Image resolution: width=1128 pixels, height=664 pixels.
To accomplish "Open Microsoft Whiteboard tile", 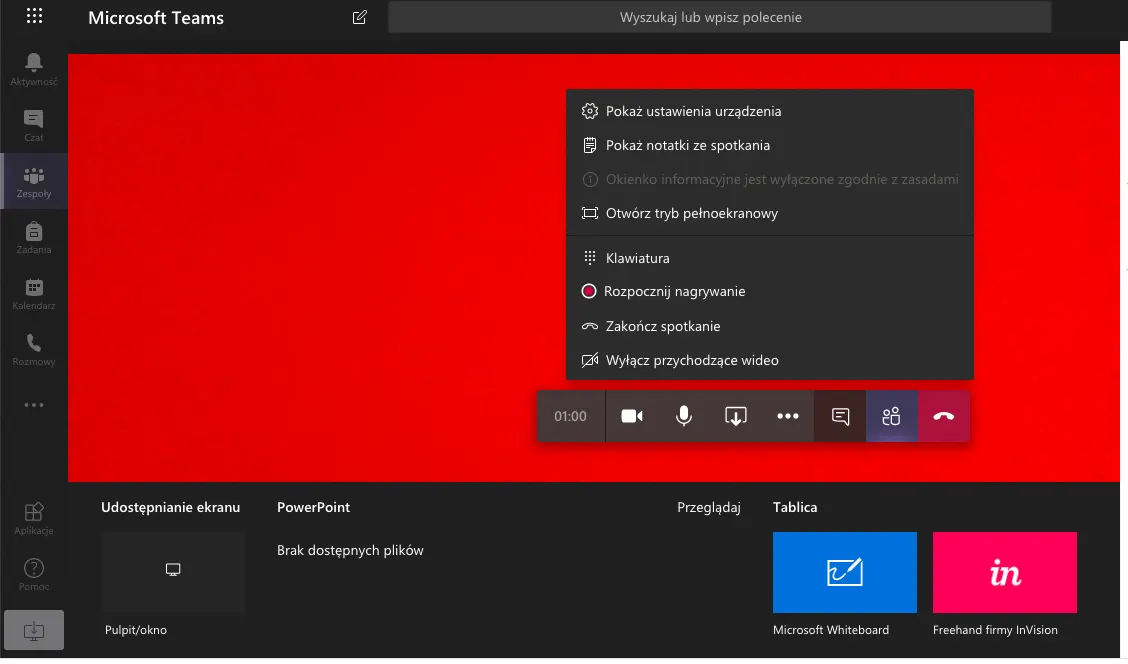I will click(845, 572).
